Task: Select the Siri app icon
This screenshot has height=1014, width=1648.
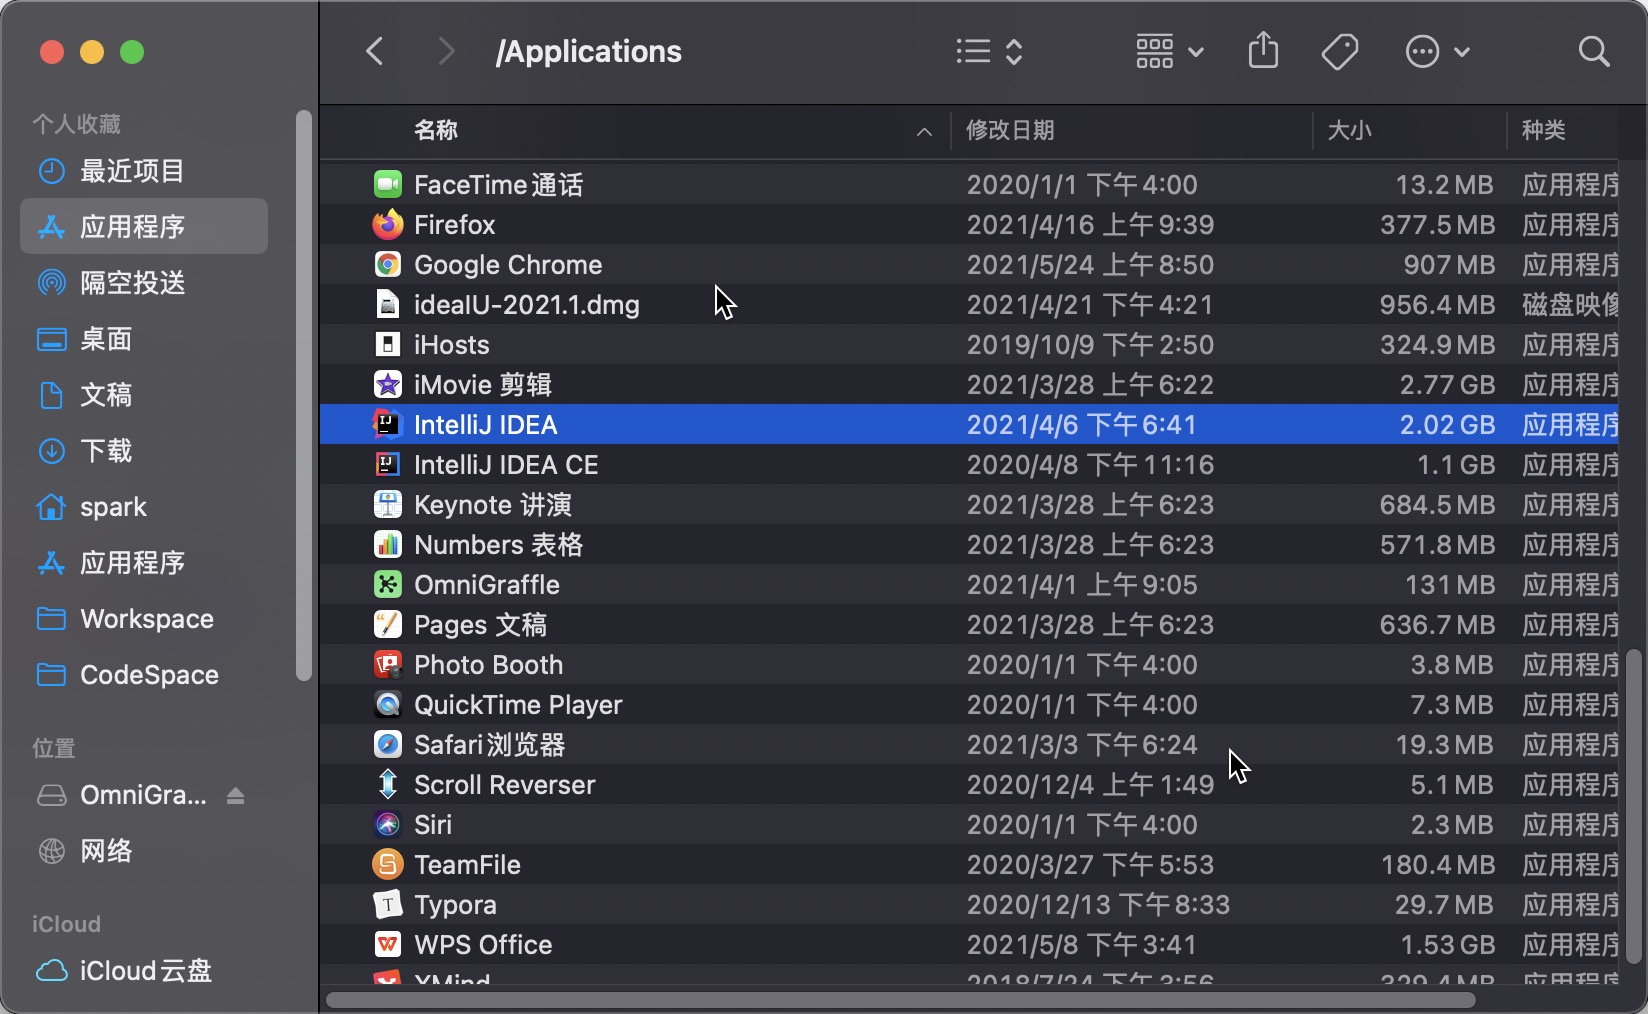Action: (388, 825)
